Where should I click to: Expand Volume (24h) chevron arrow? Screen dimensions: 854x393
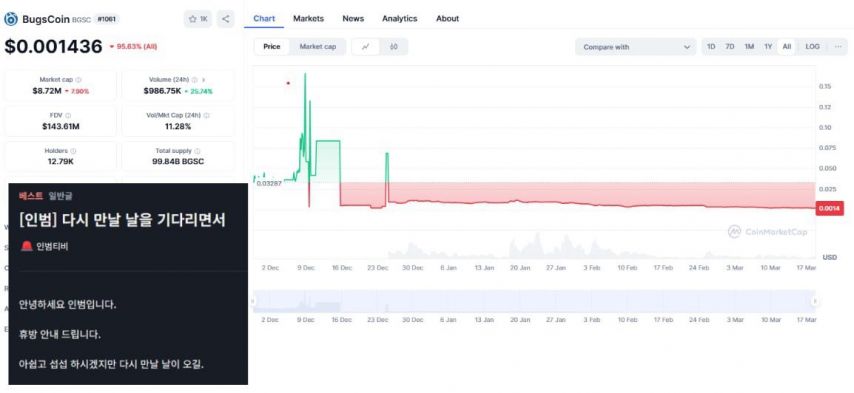[204, 79]
